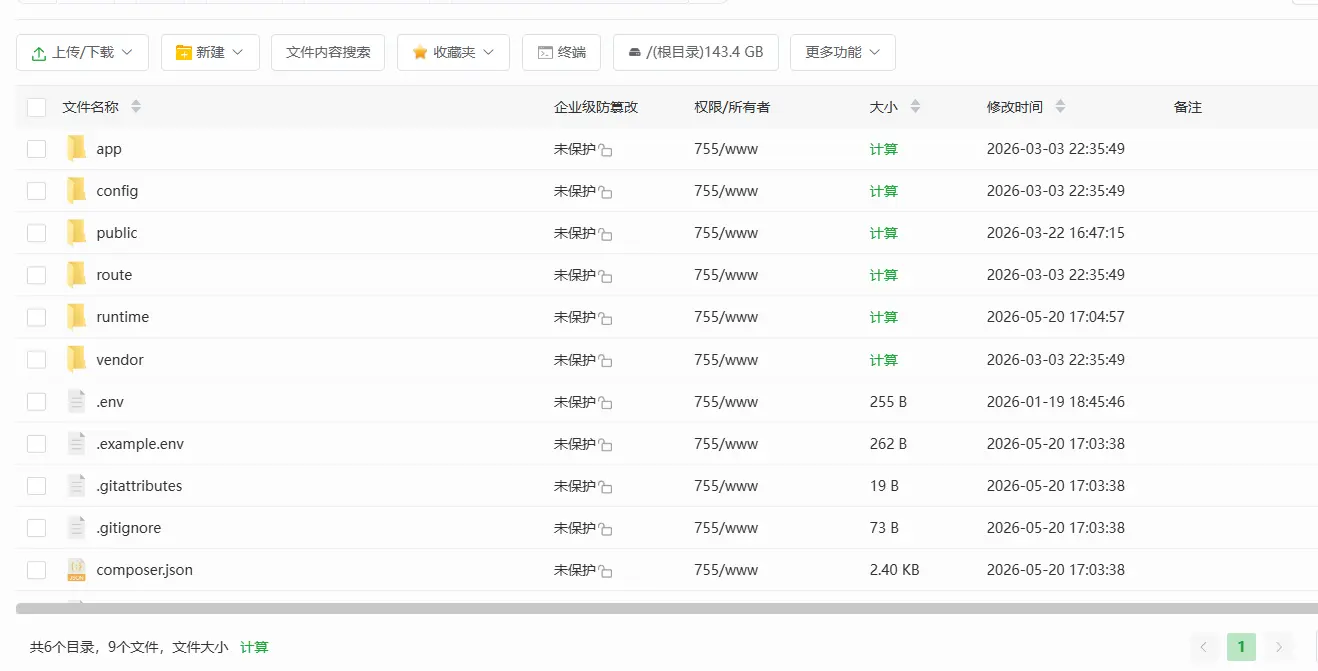Screen dimensions: 1318x671
Task: Check the box for route folder
Action: click(x=37, y=275)
